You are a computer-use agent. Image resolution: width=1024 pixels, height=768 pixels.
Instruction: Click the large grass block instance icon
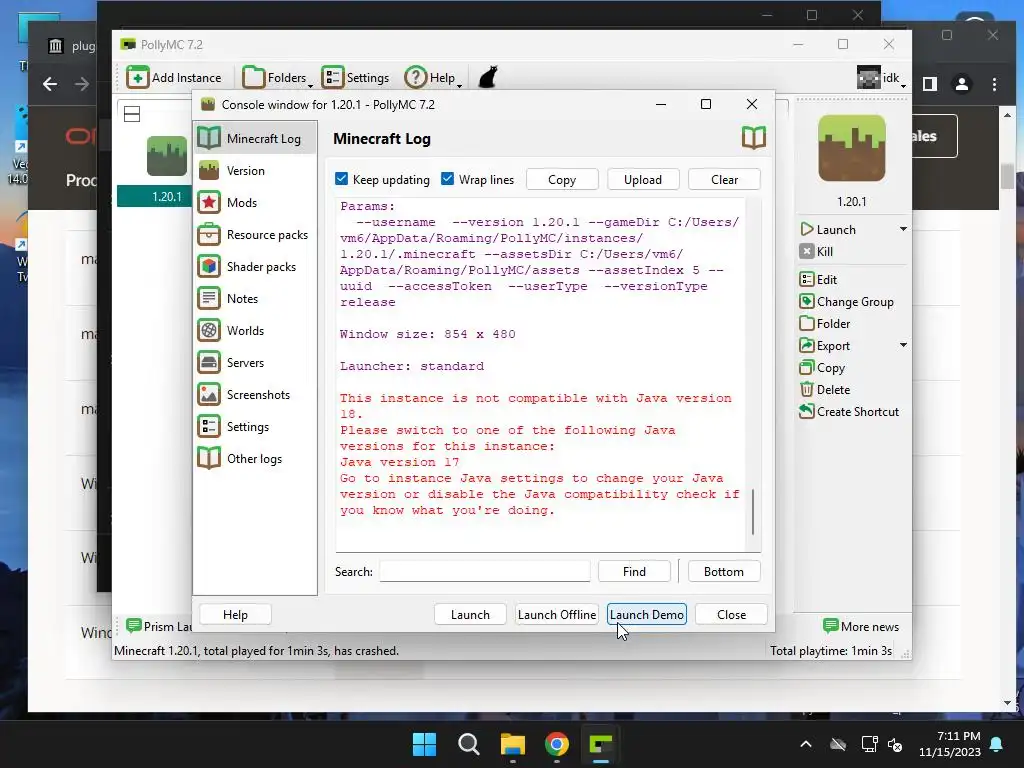coord(852,148)
